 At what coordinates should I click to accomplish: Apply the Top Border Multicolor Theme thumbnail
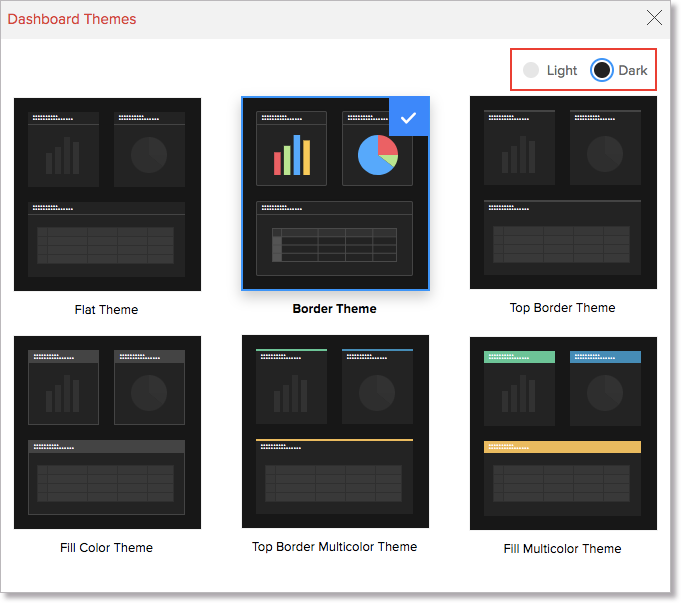[335, 432]
